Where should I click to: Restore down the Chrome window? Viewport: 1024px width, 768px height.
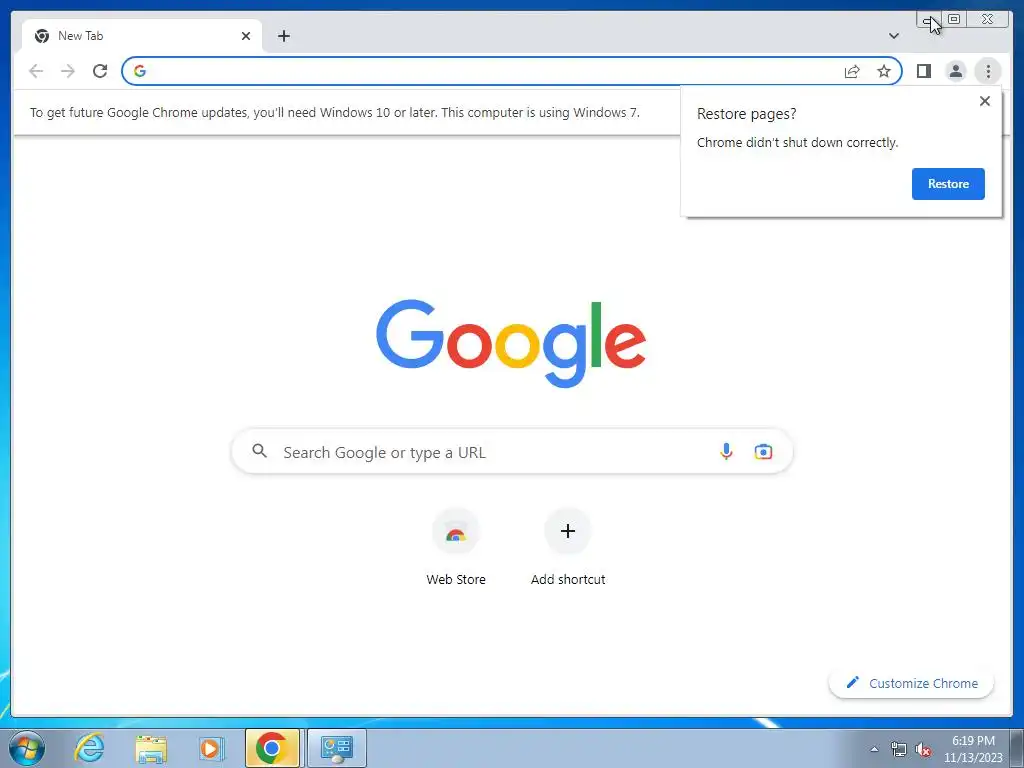[x=953, y=19]
